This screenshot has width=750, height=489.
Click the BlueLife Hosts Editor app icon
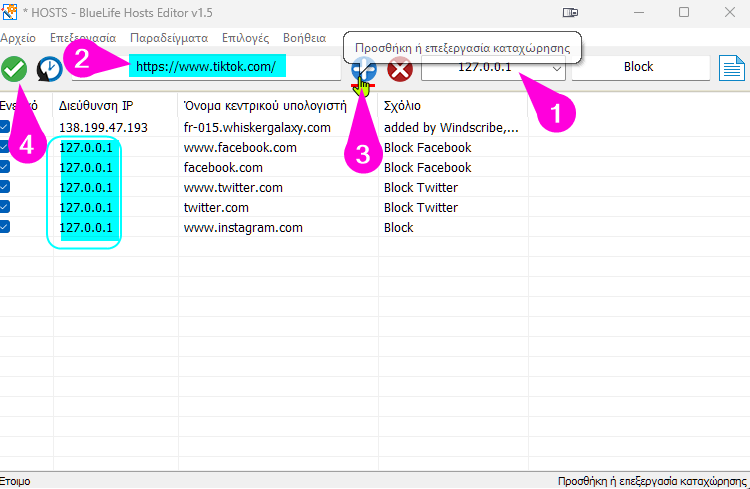9,12
